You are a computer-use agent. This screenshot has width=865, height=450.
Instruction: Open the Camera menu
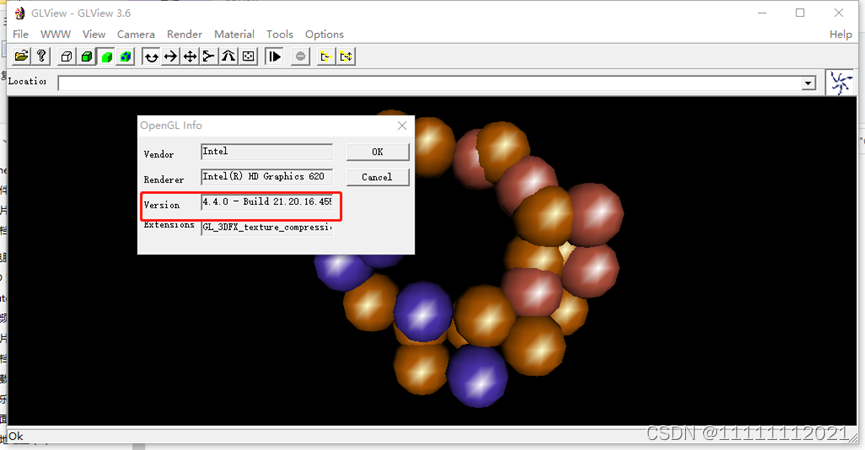point(136,34)
